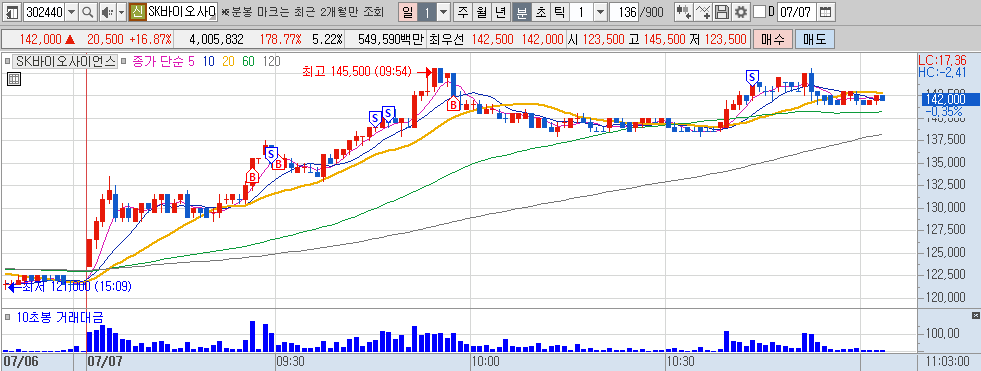Click the 매수 buy button
This screenshot has height=371, width=981.
pyautogui.click(x=773, y=39)
